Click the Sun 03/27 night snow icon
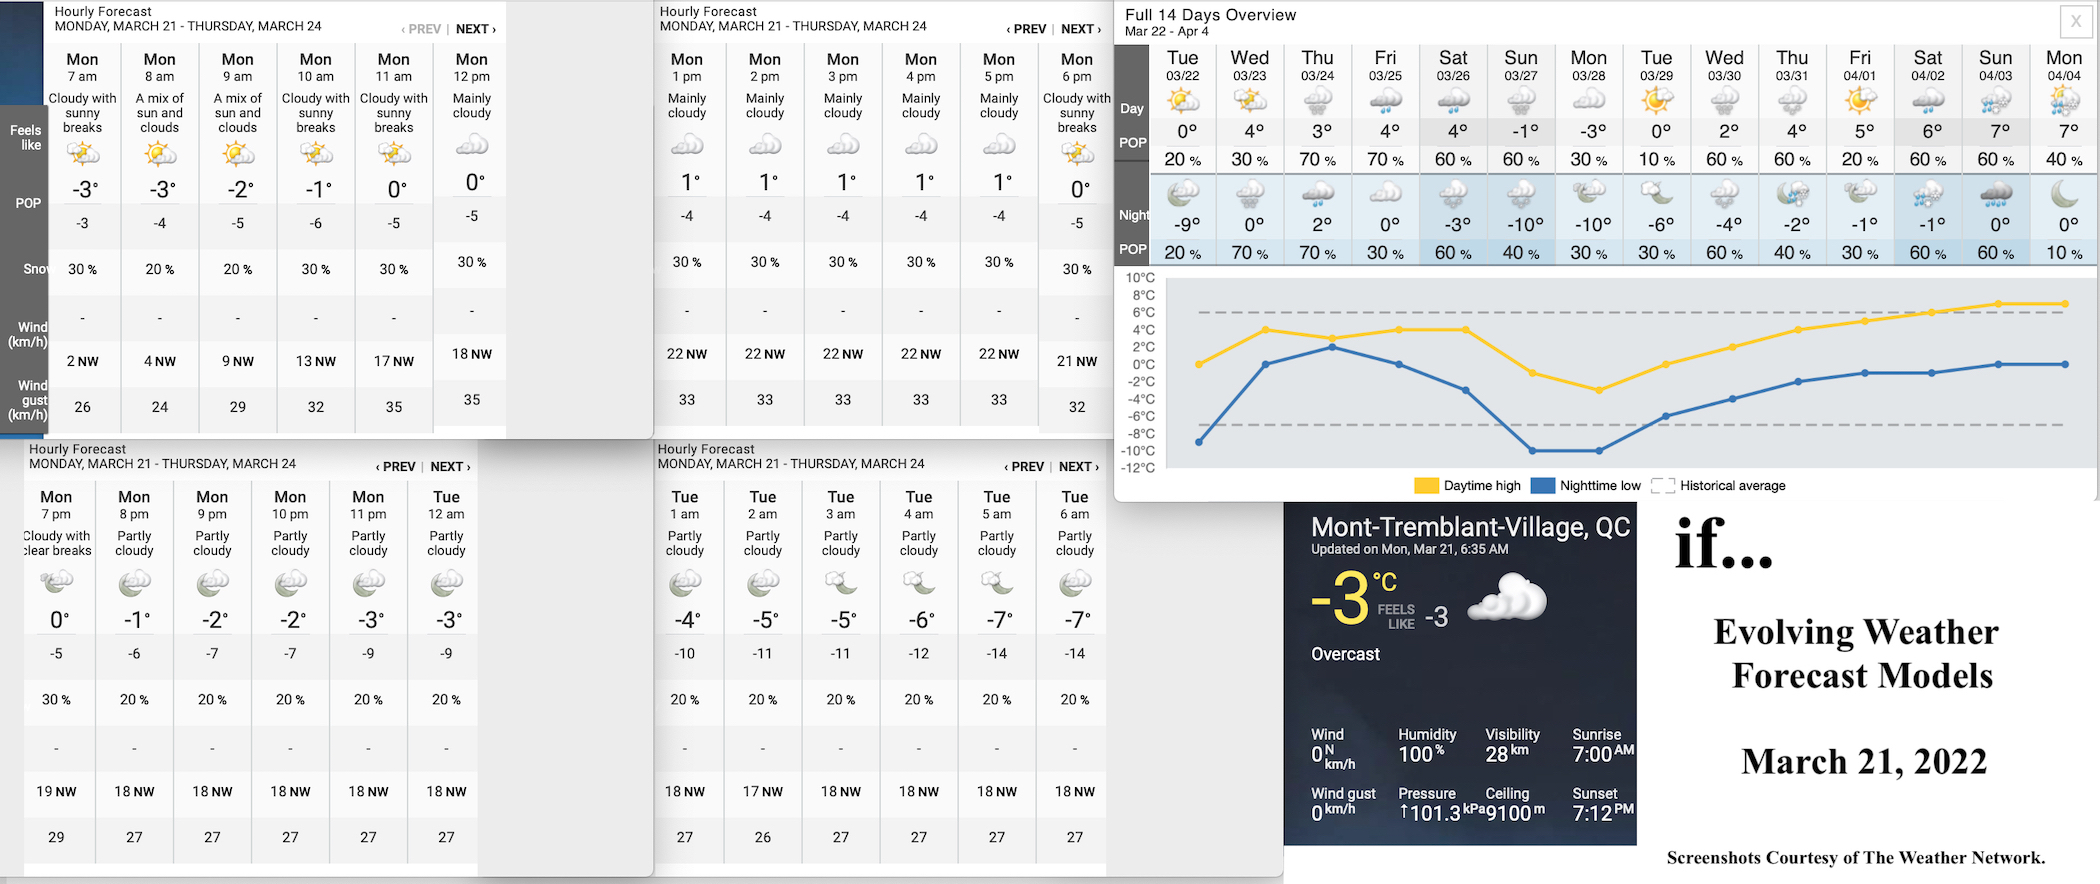 1521,193
